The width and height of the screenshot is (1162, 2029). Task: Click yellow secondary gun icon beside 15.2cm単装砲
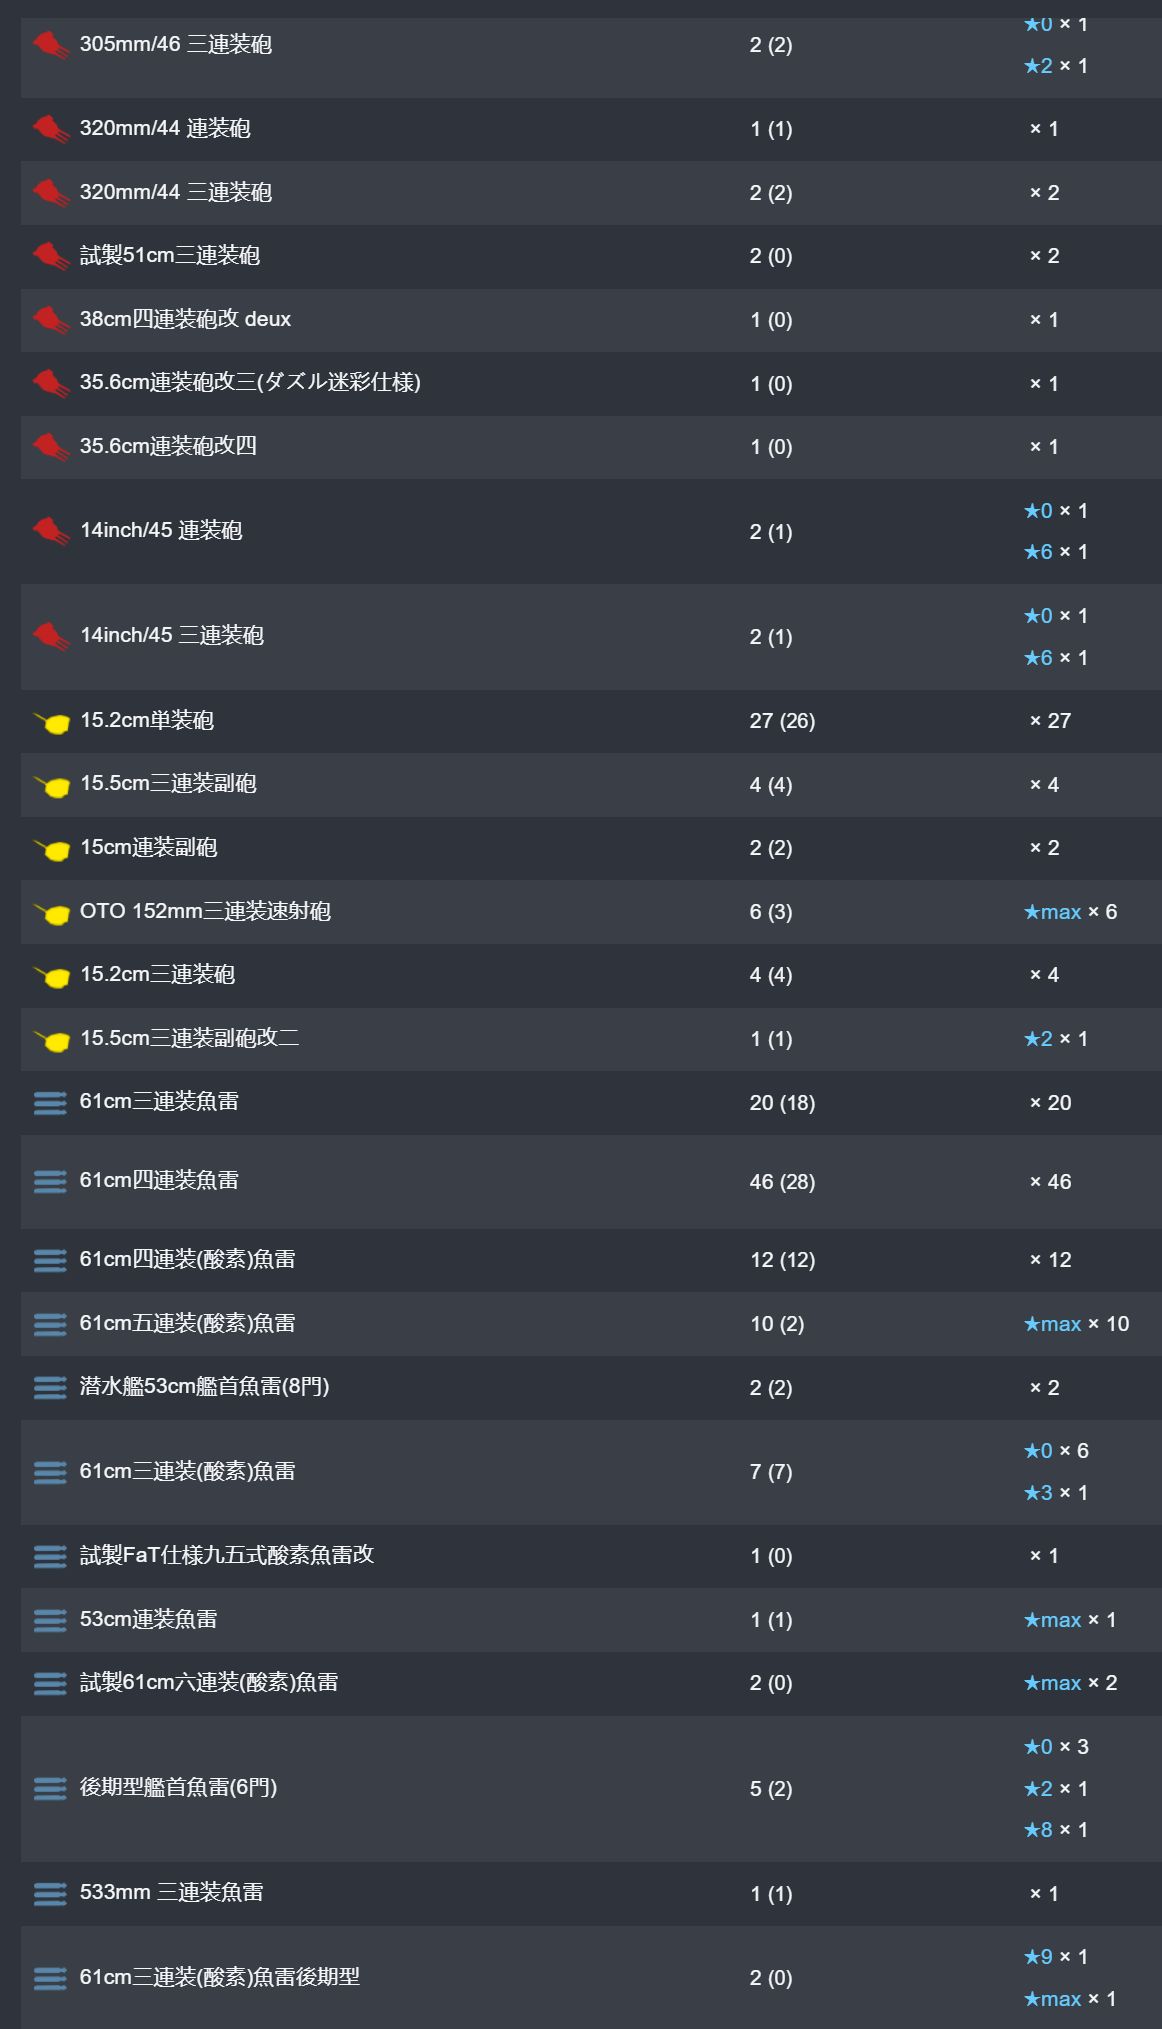click(x=52, y=722)
